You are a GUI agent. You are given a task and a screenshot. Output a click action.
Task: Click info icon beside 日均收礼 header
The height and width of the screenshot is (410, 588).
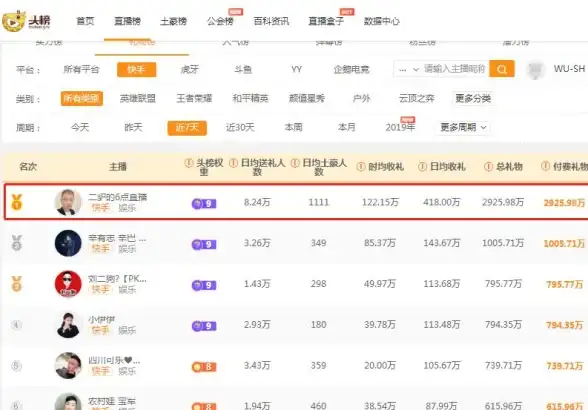[422, 167]
